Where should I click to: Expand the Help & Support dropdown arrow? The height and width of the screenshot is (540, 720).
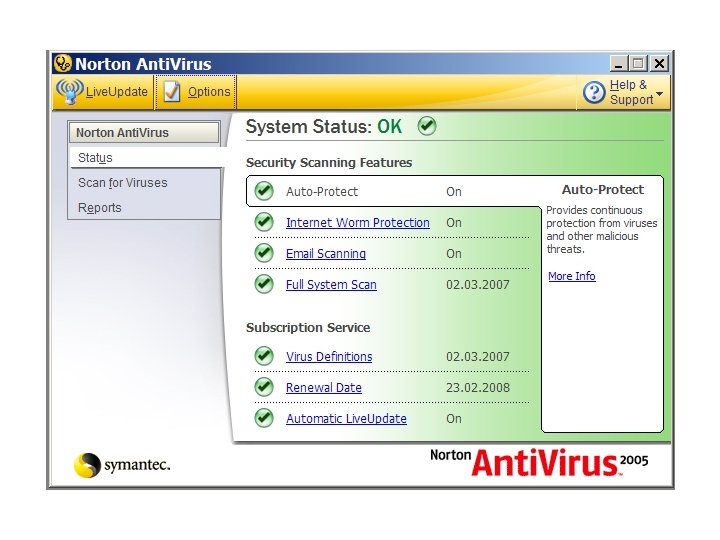click(659, 94)
